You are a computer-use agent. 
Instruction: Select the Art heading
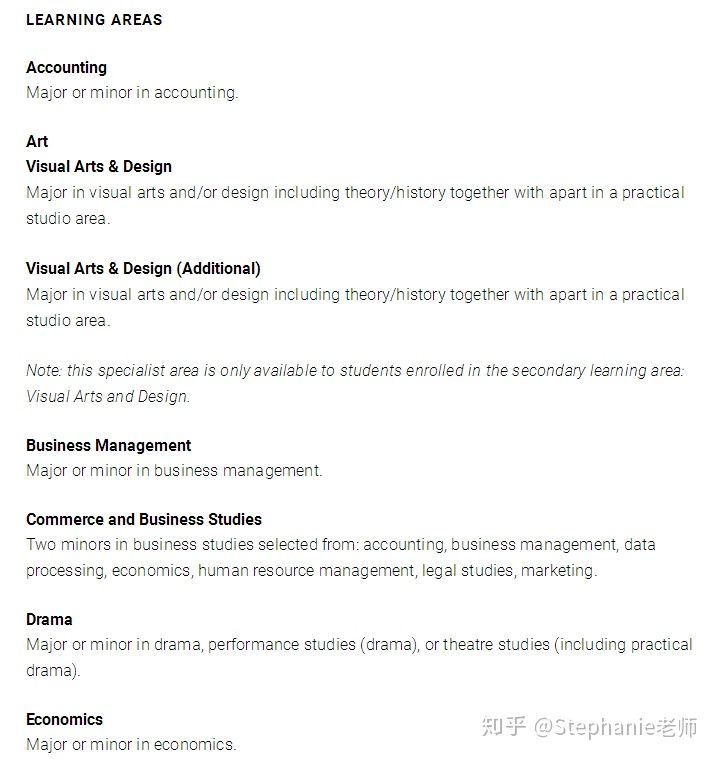[37, 141]
